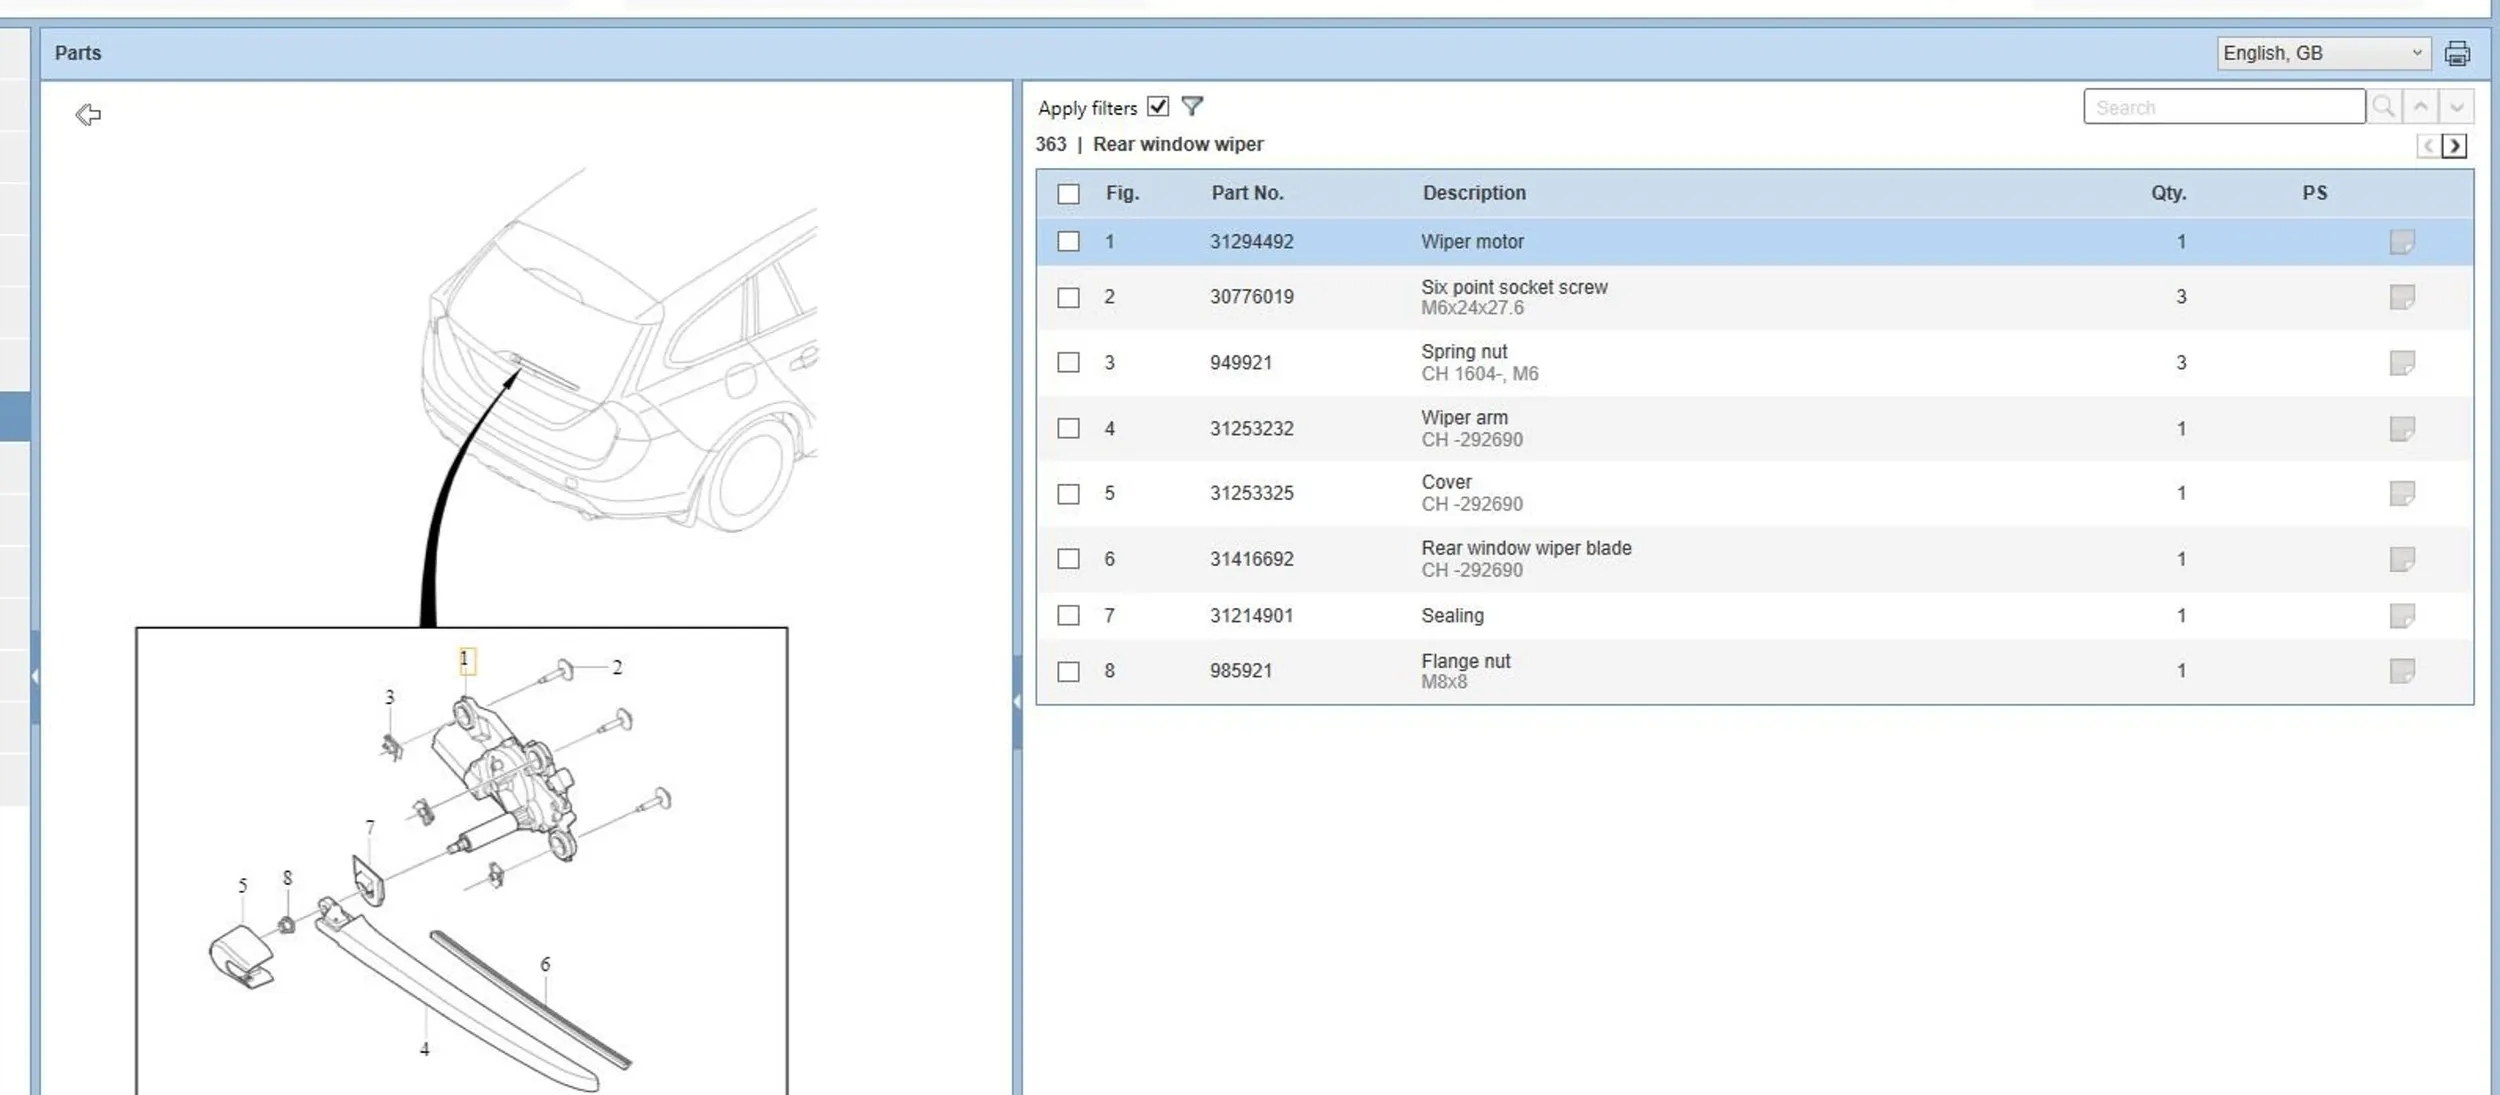Screen dimensions: 2500x1095
Task: Select the Sealing part row
Action: pyautogui.click(x=1755, y=616)
